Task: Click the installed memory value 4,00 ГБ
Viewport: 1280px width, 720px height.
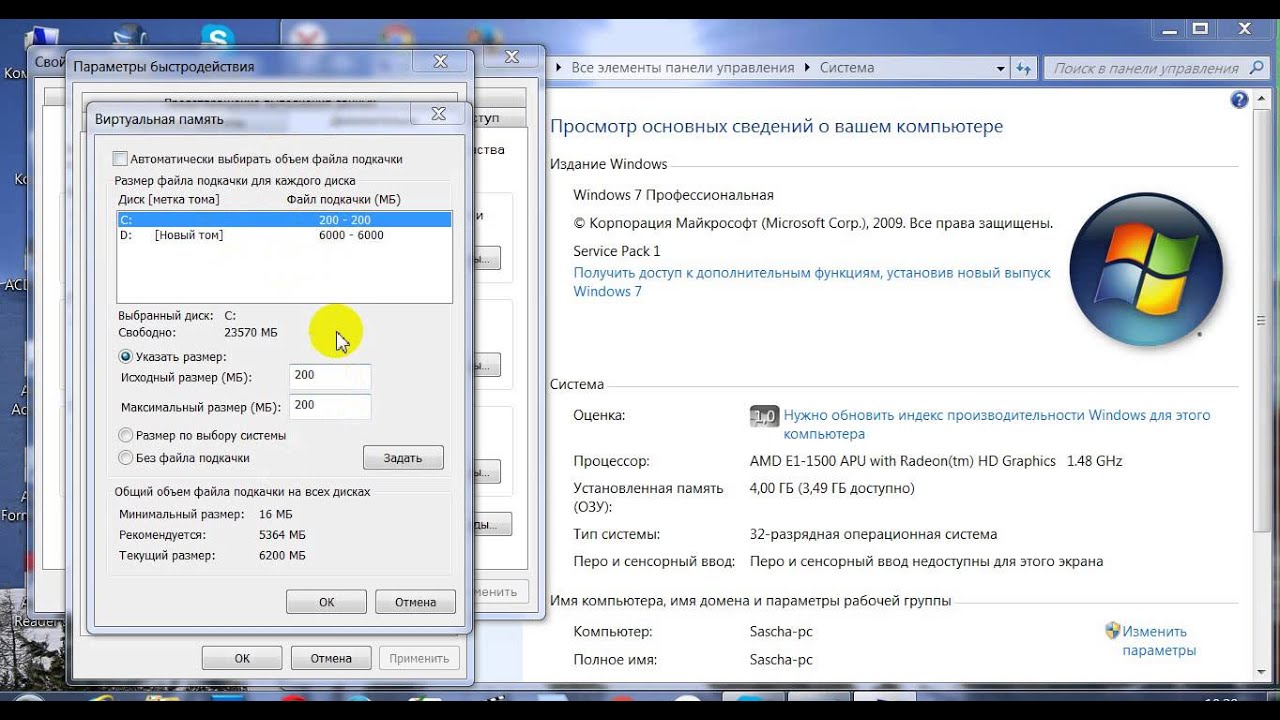Action: pyautogui.click(x=832, y=488)
